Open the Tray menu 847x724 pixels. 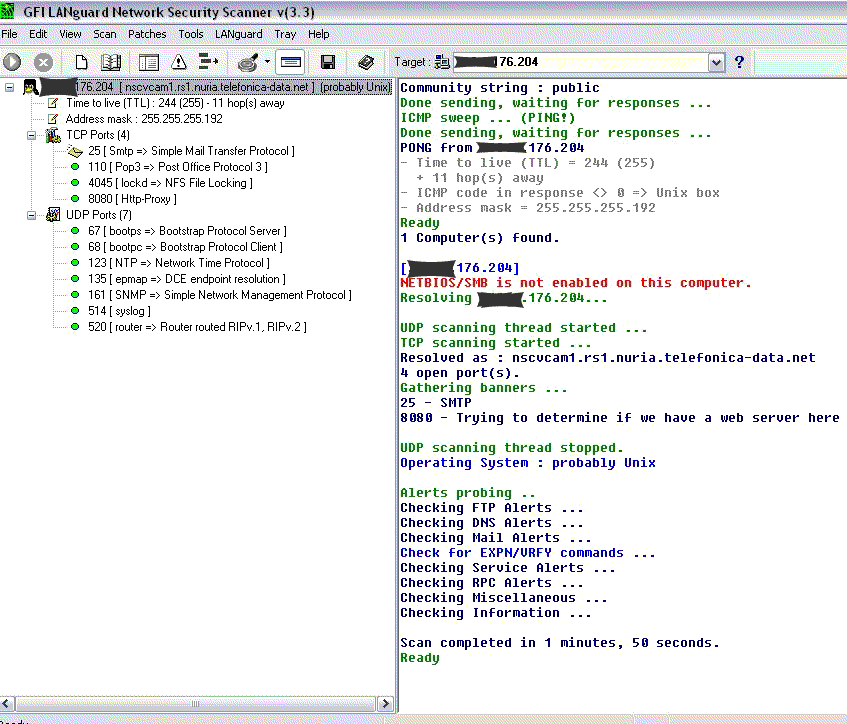285,34
